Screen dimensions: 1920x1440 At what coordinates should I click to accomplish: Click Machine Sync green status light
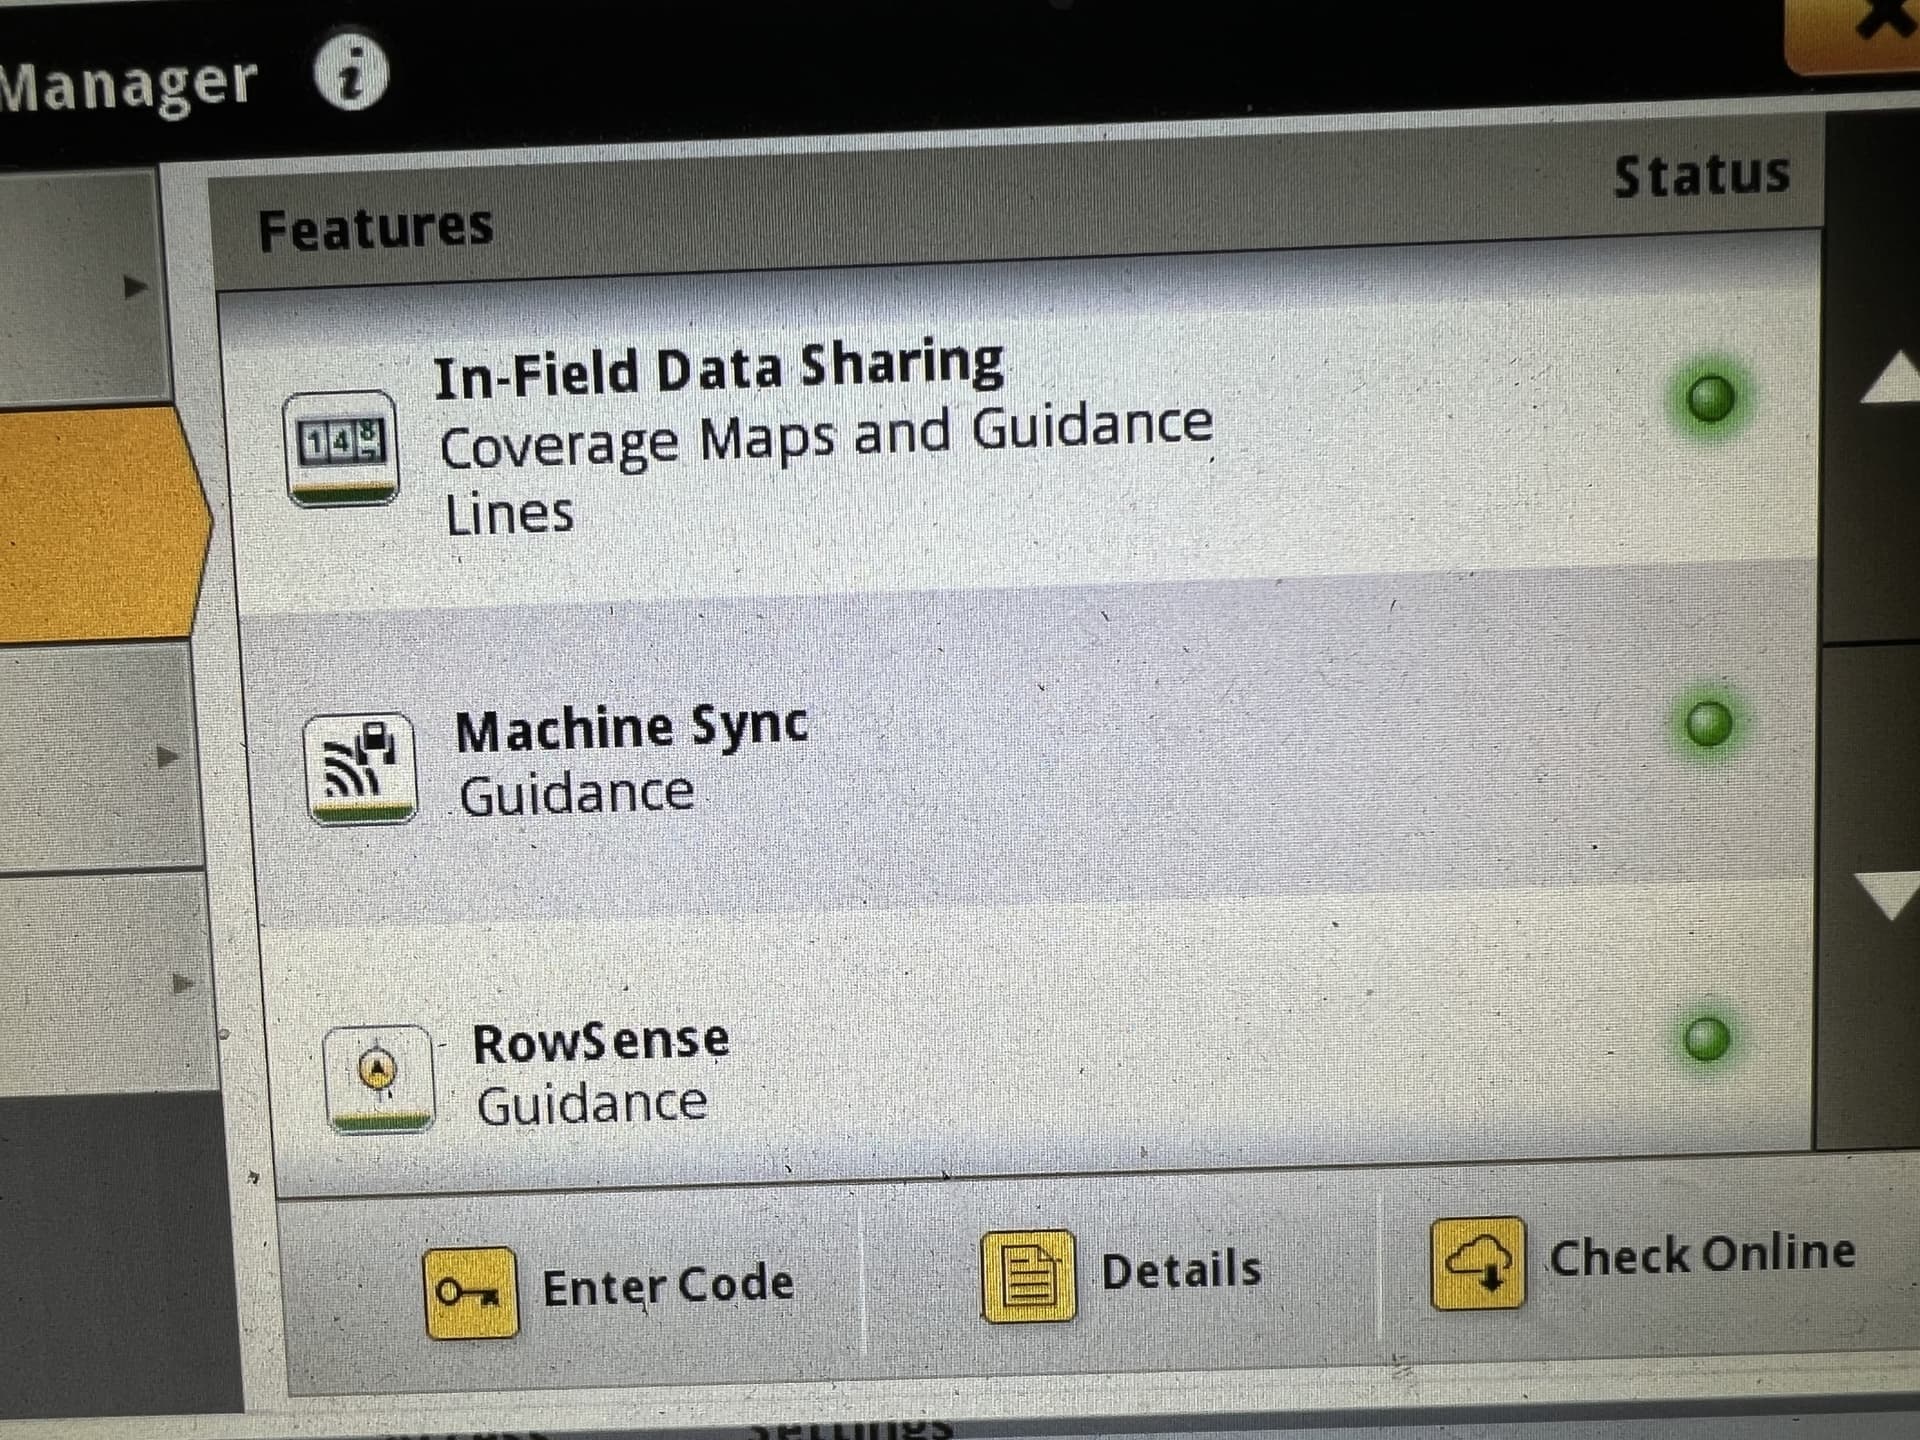pyautogui.click(x=1708, y=723)
